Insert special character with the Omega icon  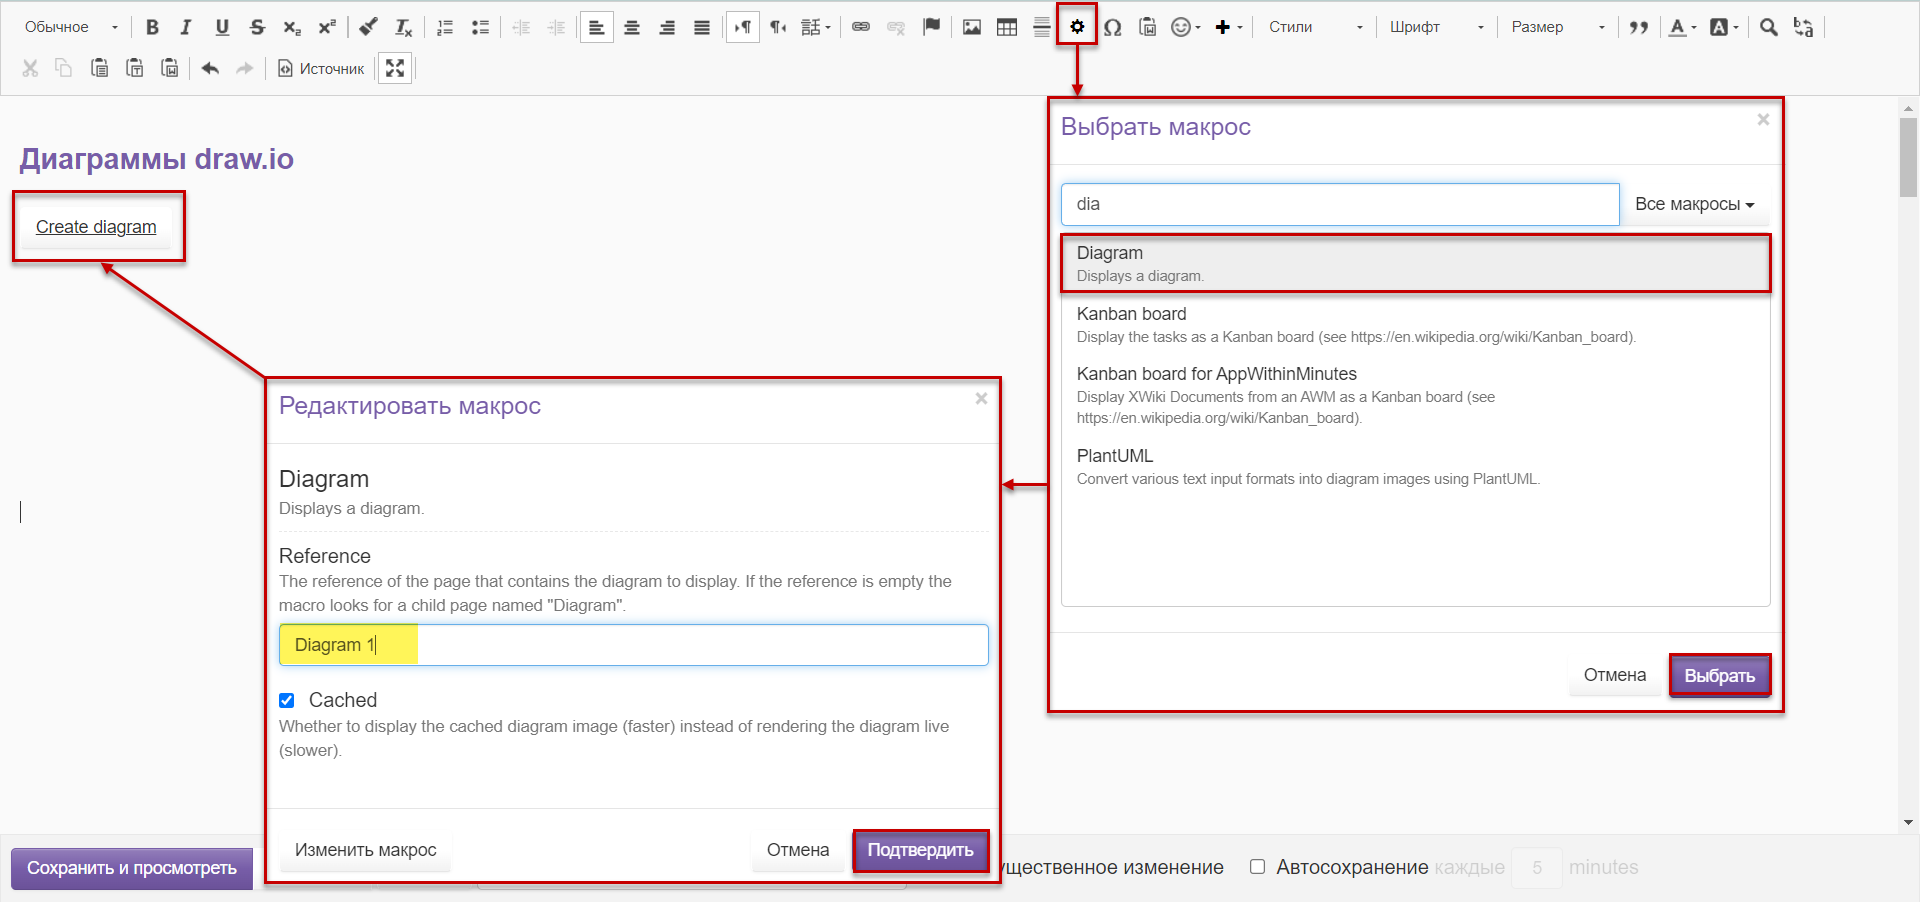[1112, 27]
